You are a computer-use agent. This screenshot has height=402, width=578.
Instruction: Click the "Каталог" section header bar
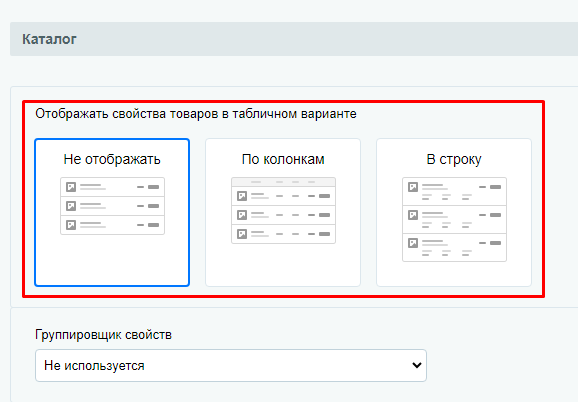(294, 39)
